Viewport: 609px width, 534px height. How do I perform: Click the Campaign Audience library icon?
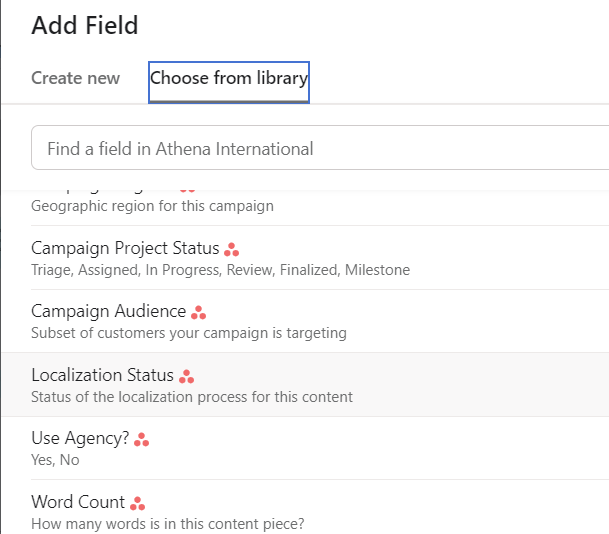pos(199,313)
